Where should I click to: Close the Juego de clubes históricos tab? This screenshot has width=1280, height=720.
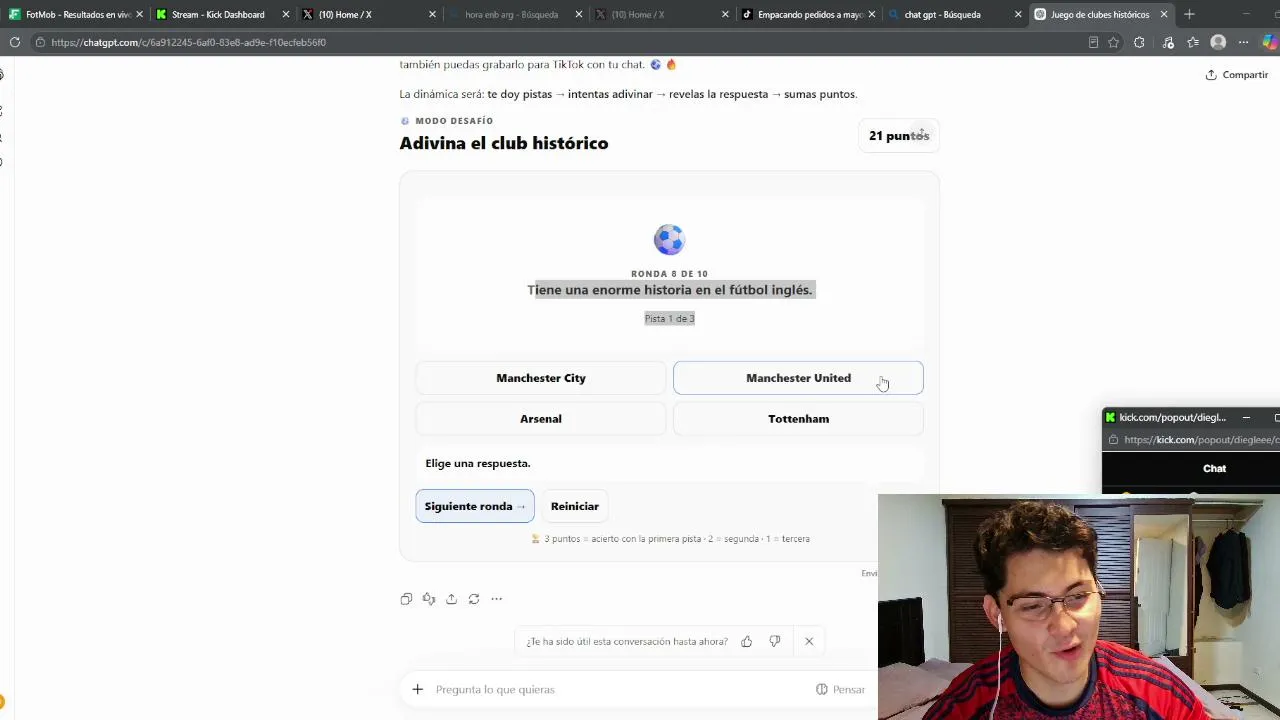tap(1164, 14)
